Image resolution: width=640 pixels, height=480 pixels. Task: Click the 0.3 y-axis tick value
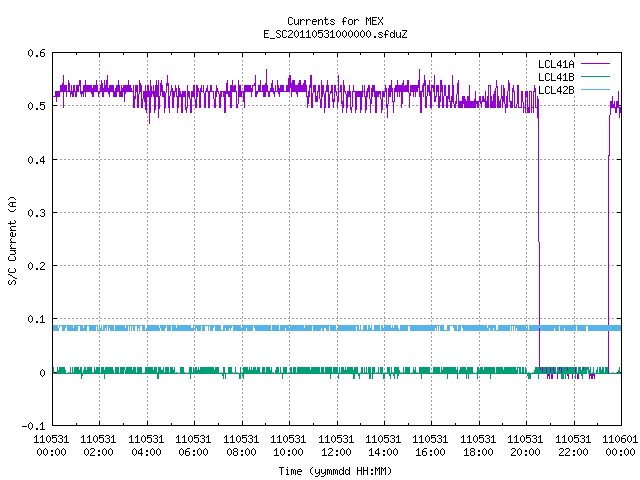pos(36,213)
